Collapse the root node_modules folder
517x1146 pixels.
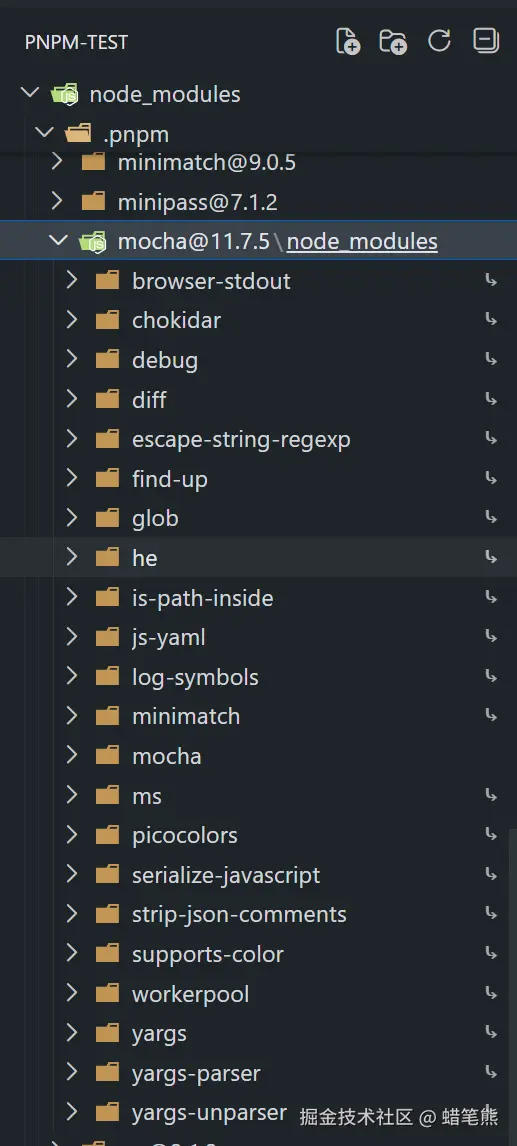29,93
